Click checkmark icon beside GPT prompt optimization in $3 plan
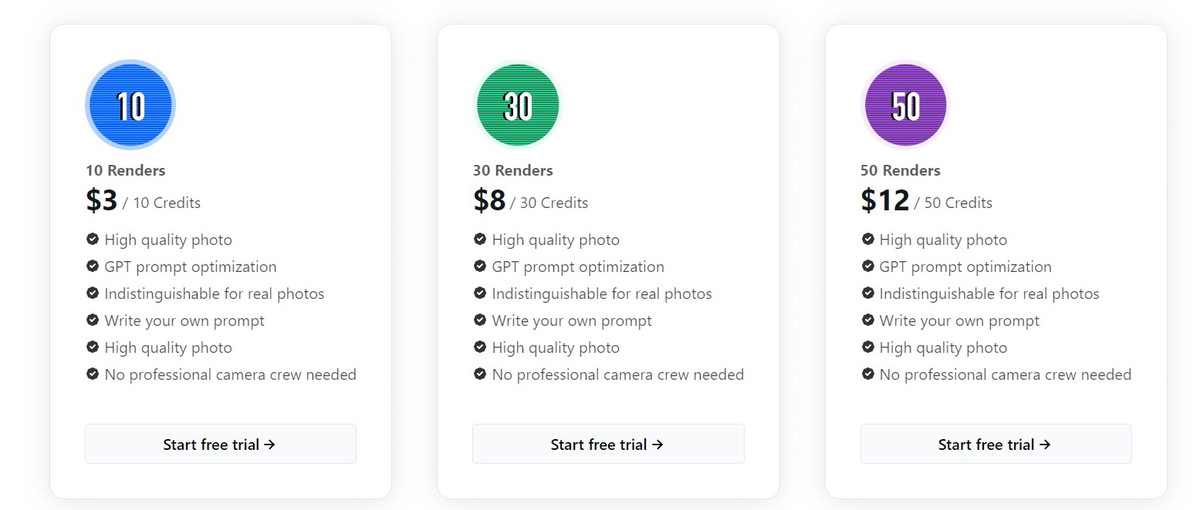This screenshot has height=510, width=1200. point(93,267)
